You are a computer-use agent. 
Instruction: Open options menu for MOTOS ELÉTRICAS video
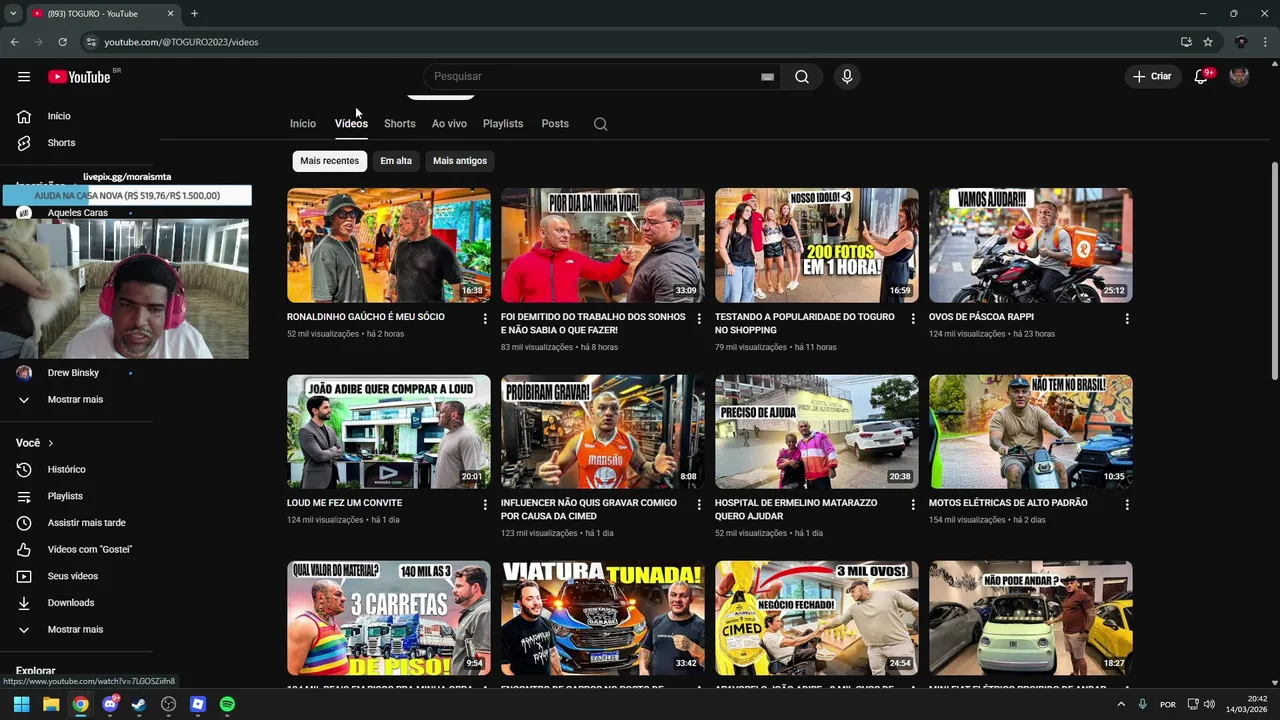click(1127, 505)
